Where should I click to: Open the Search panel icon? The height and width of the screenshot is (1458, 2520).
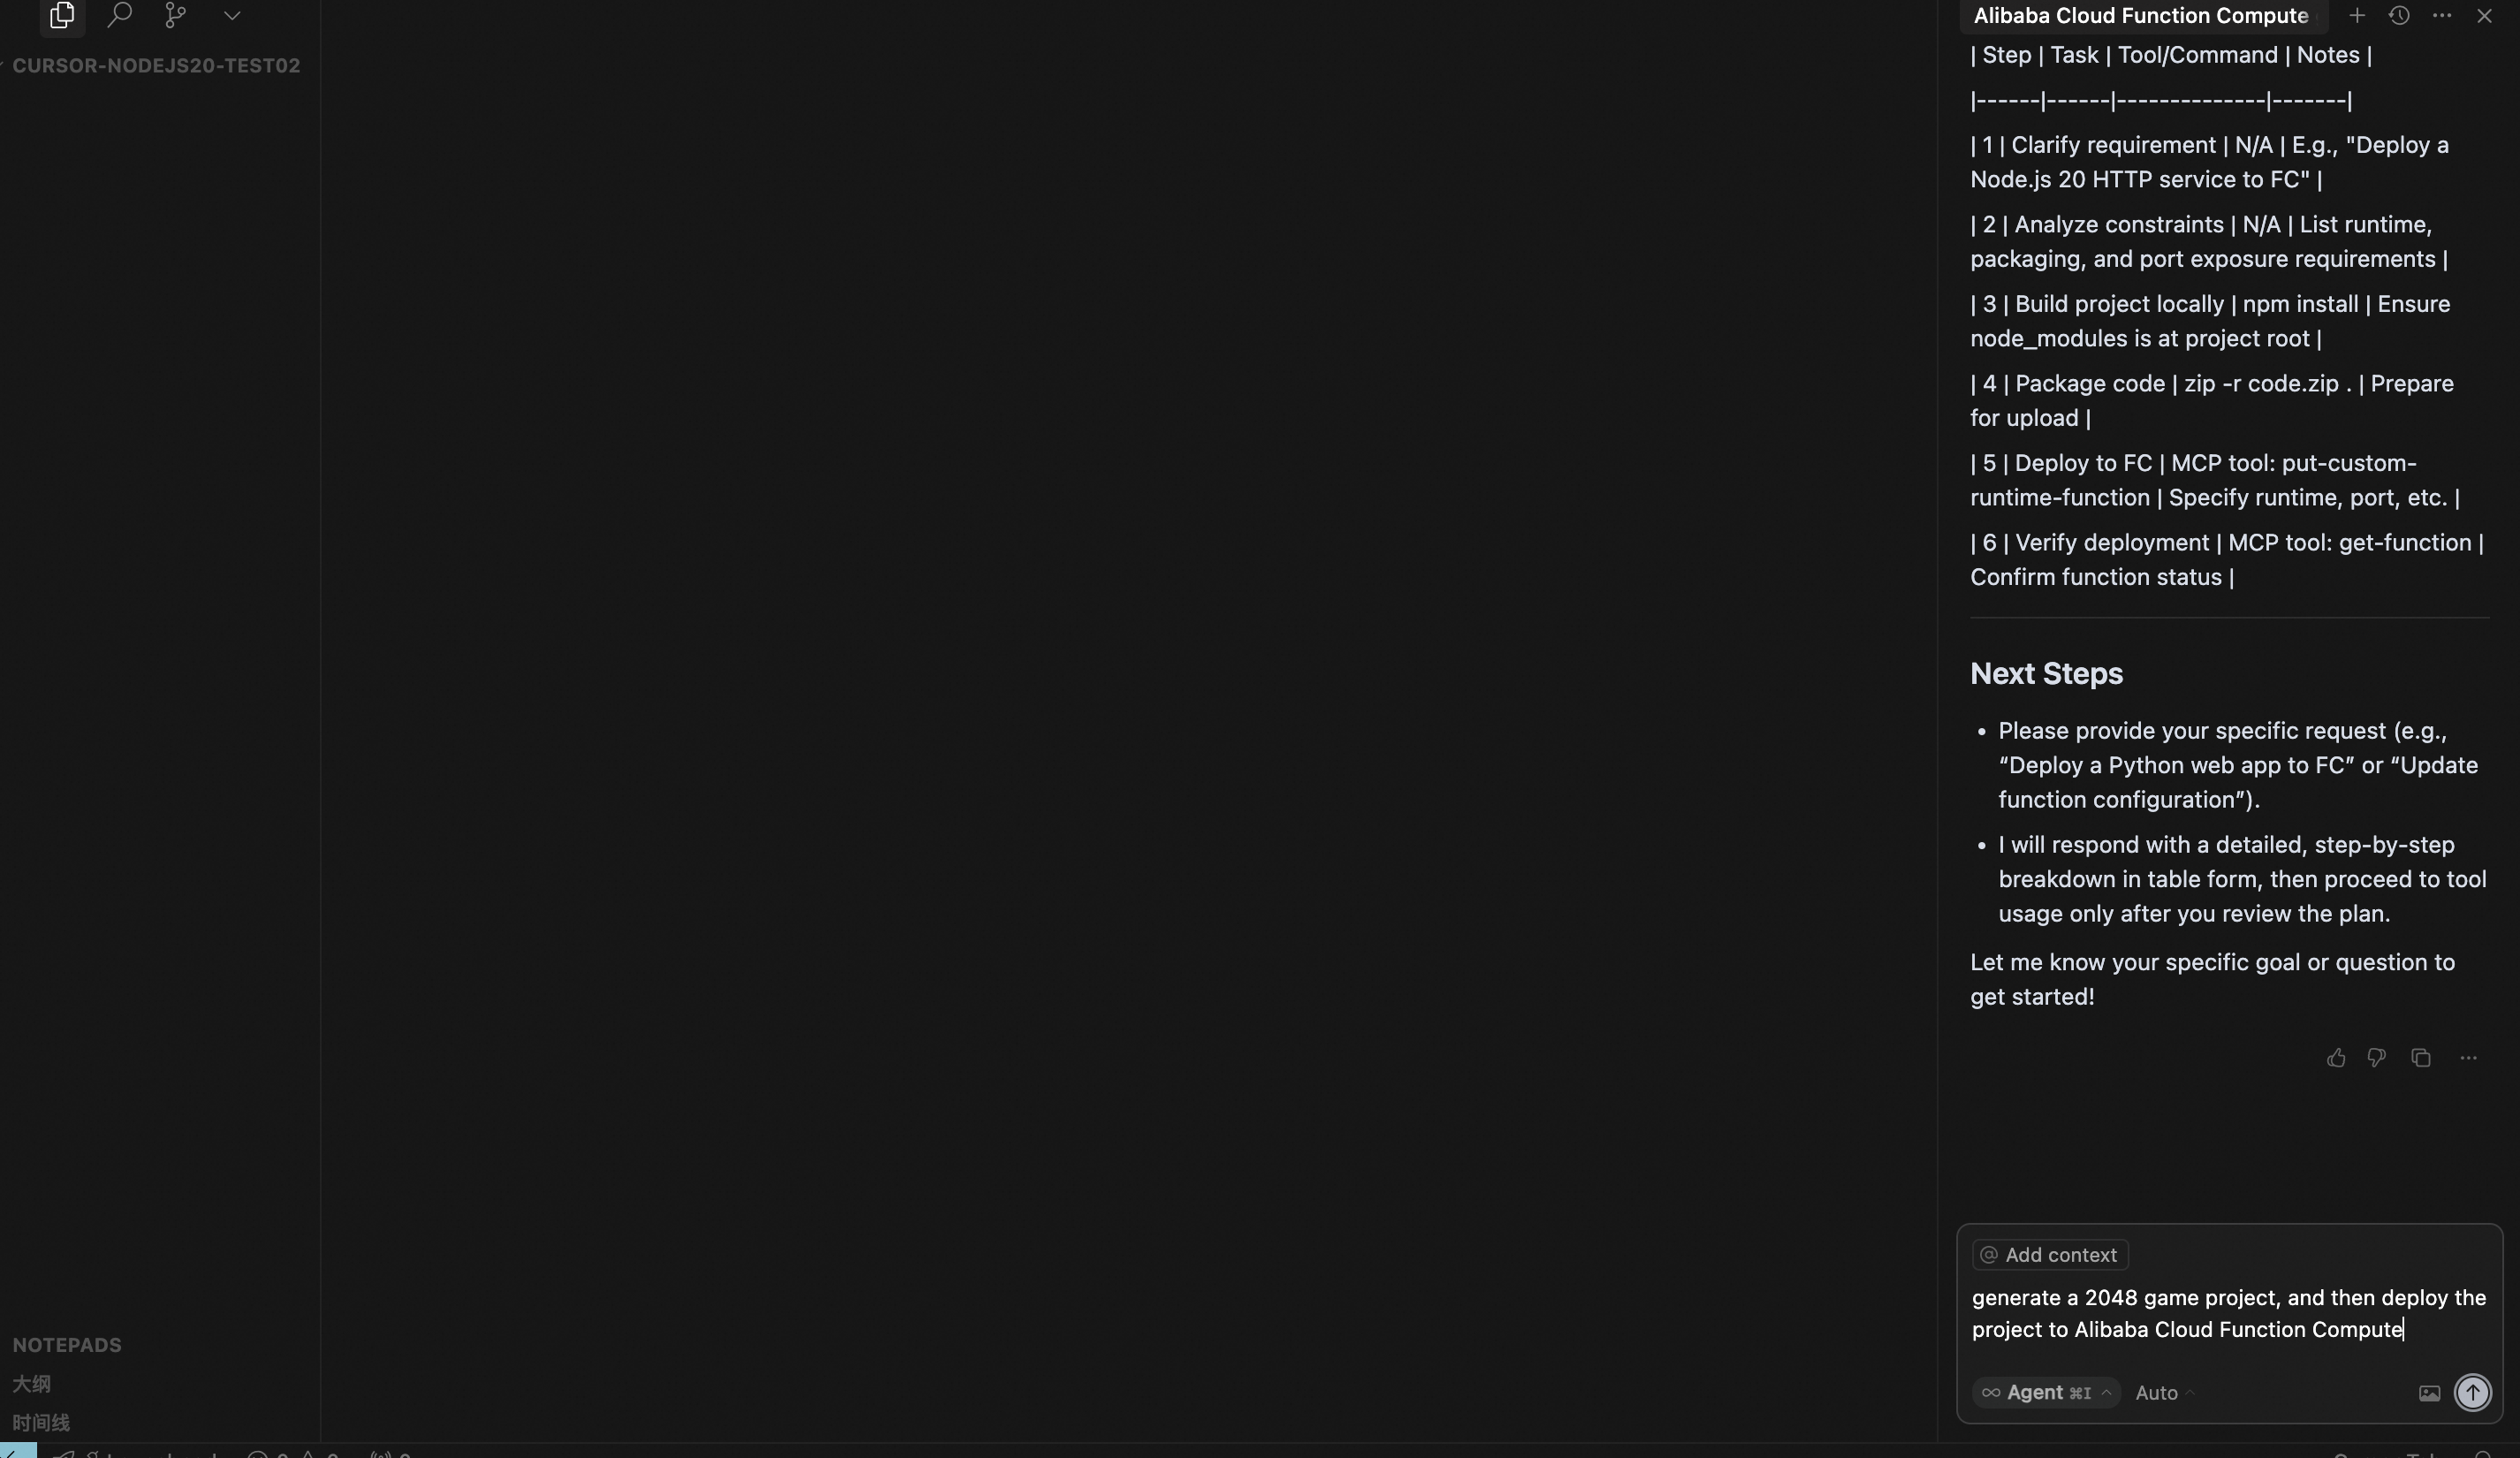point(120,15)
